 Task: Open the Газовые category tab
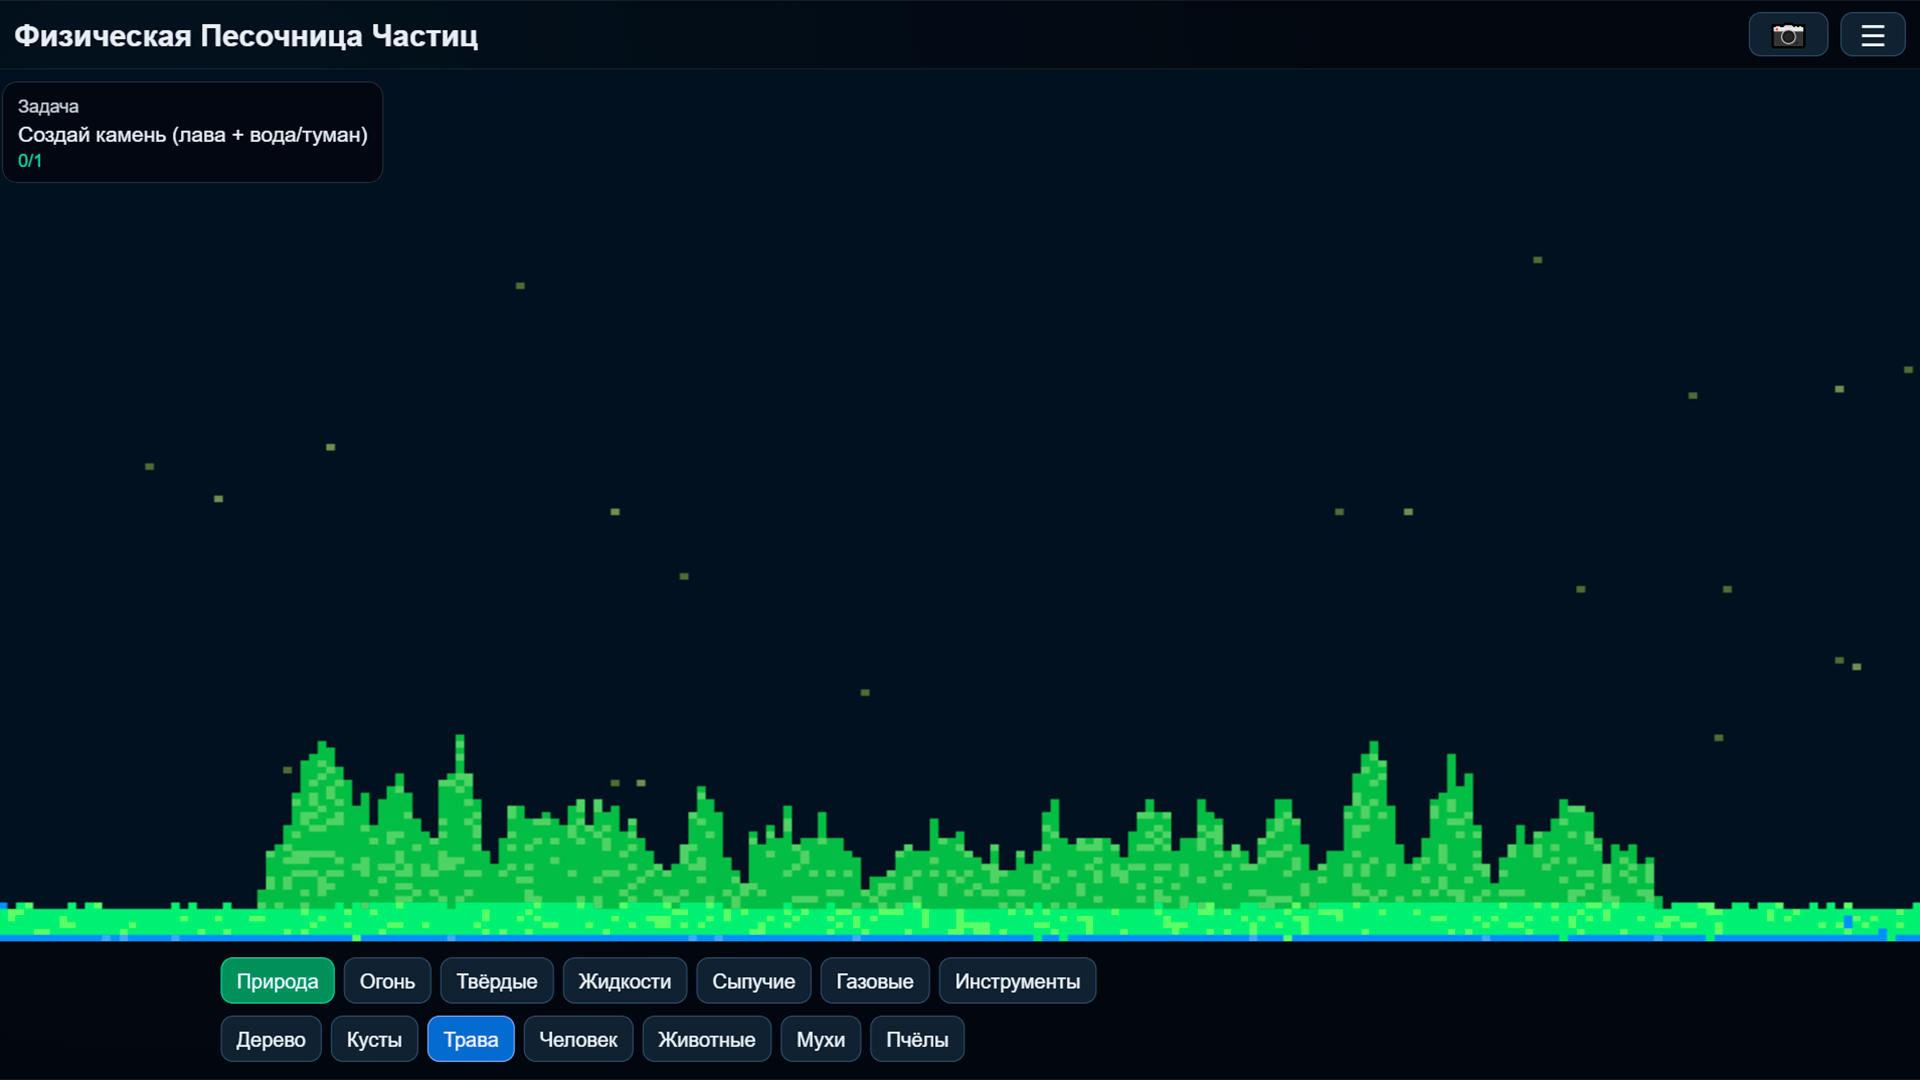874,981
